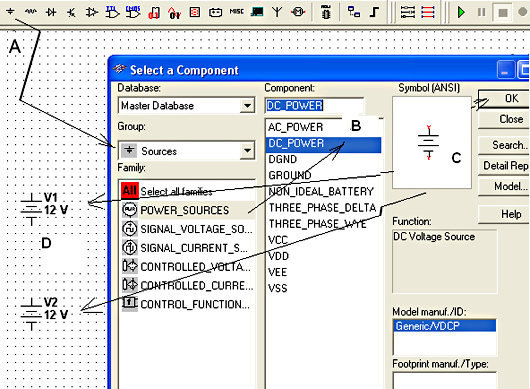Click the black ladder diagram rungs icon
This screenshot has width=530, height=389.
click(408, 12)
